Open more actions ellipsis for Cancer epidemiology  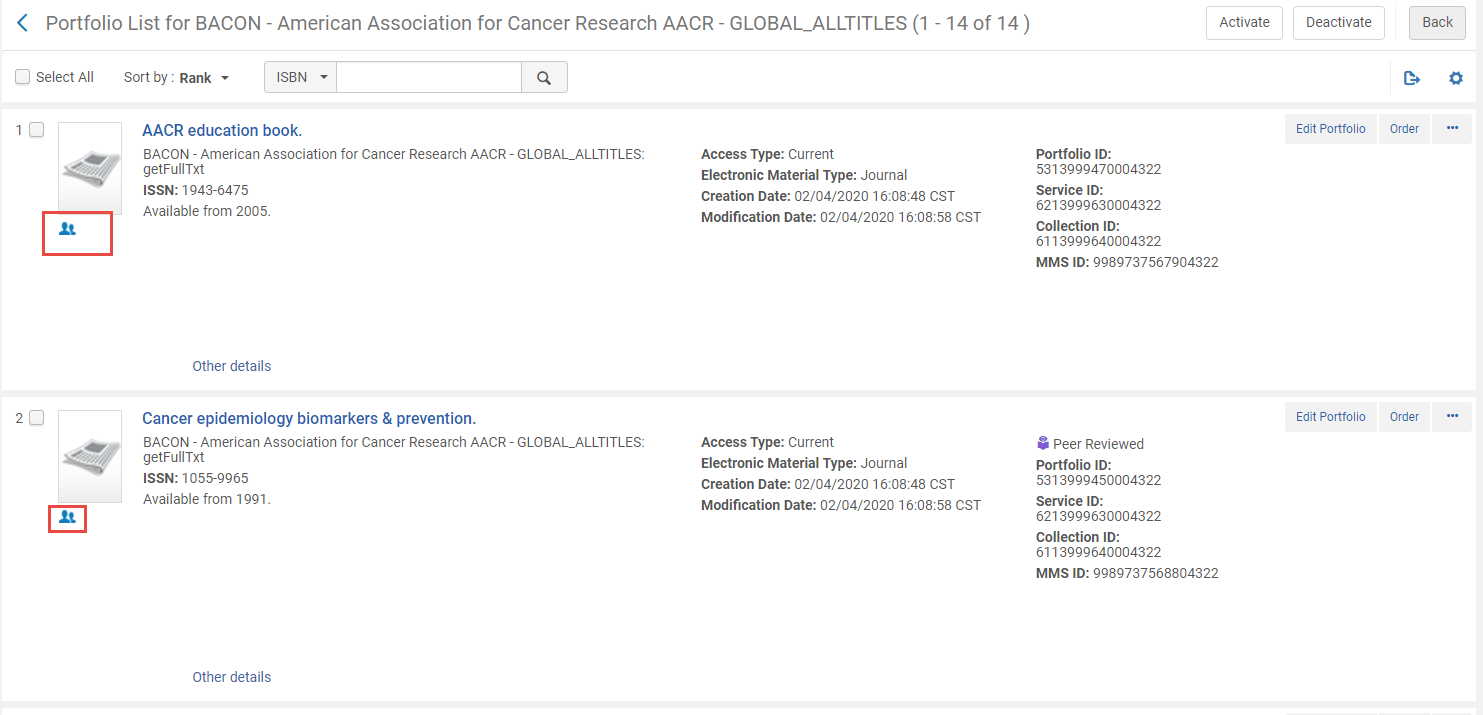(1452, 417)
